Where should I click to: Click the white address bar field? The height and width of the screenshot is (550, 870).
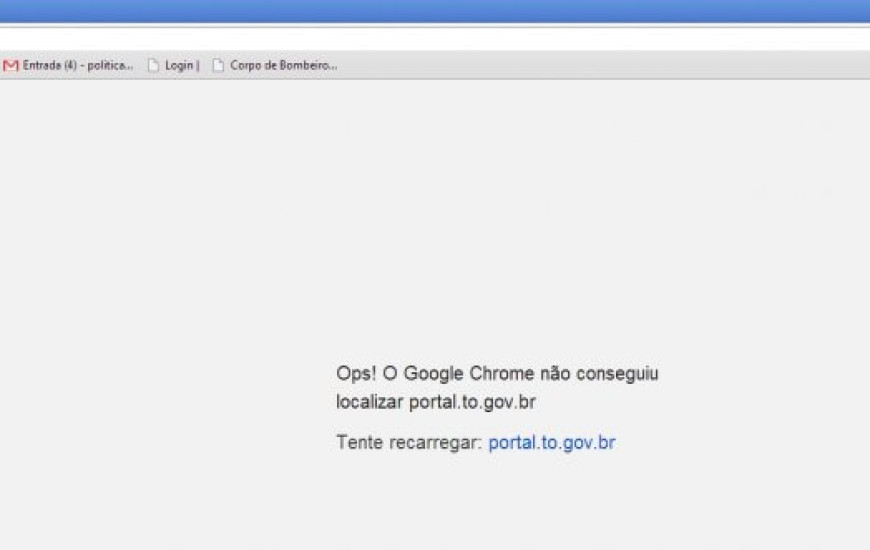(435, 39)
